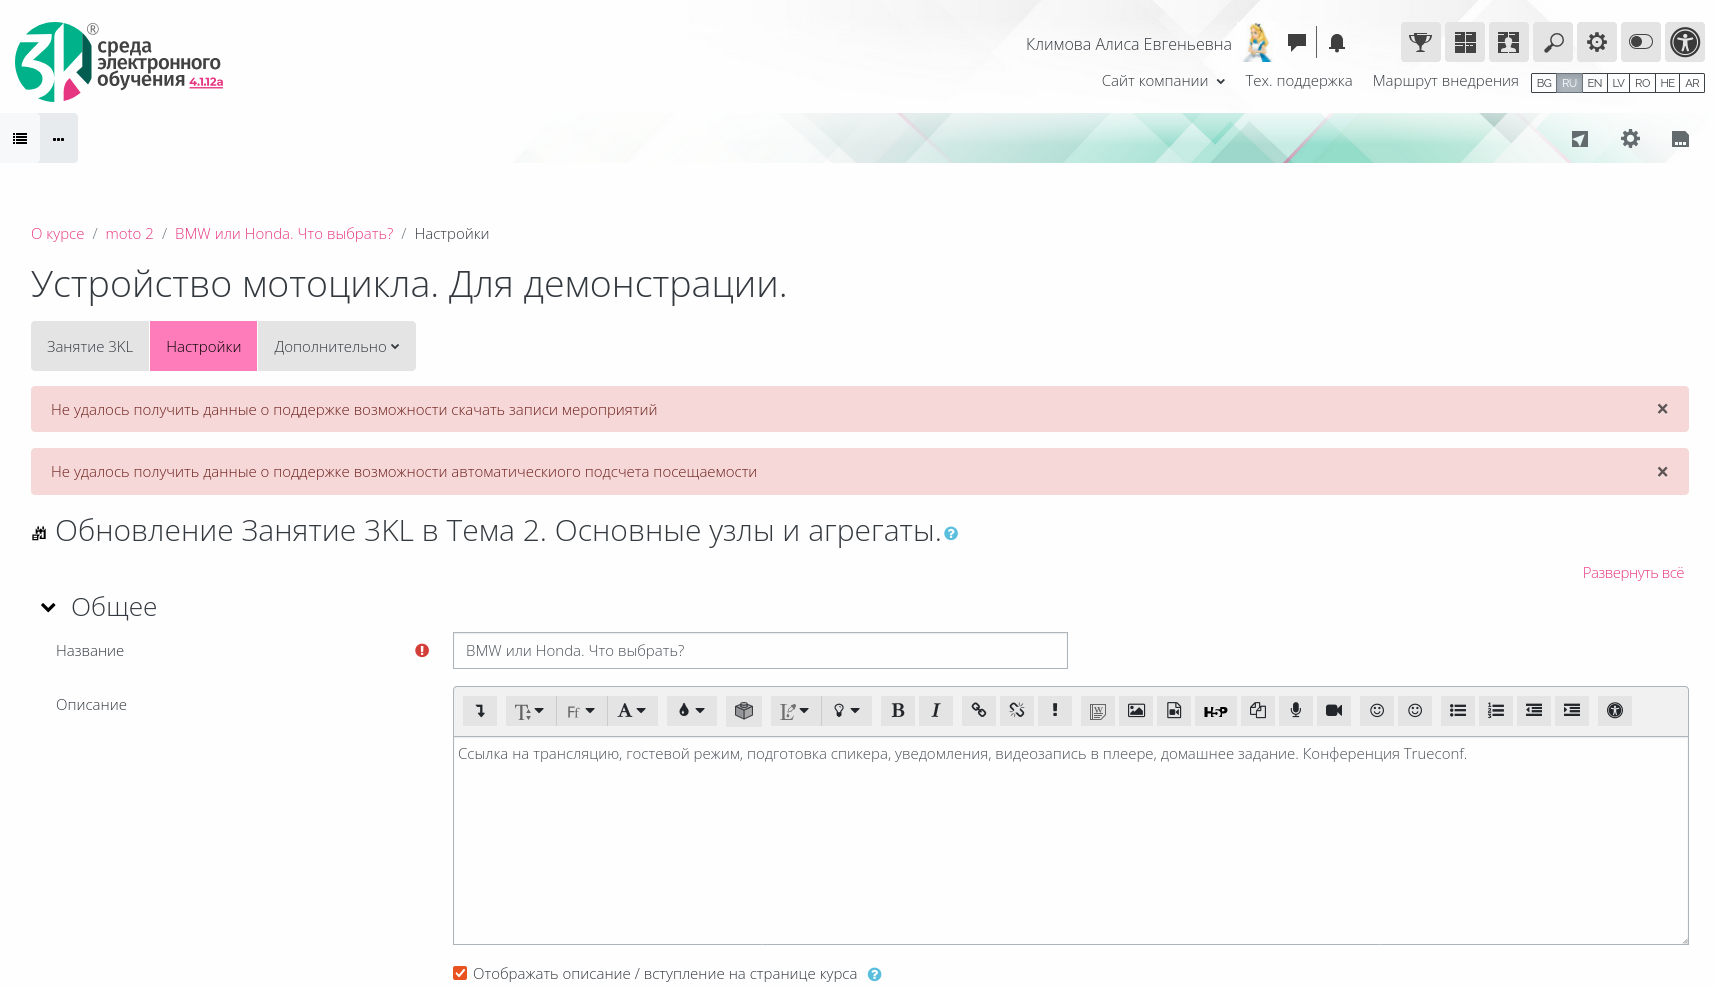
Task: Switch the site language to EN
Action: click(1594, 83)
